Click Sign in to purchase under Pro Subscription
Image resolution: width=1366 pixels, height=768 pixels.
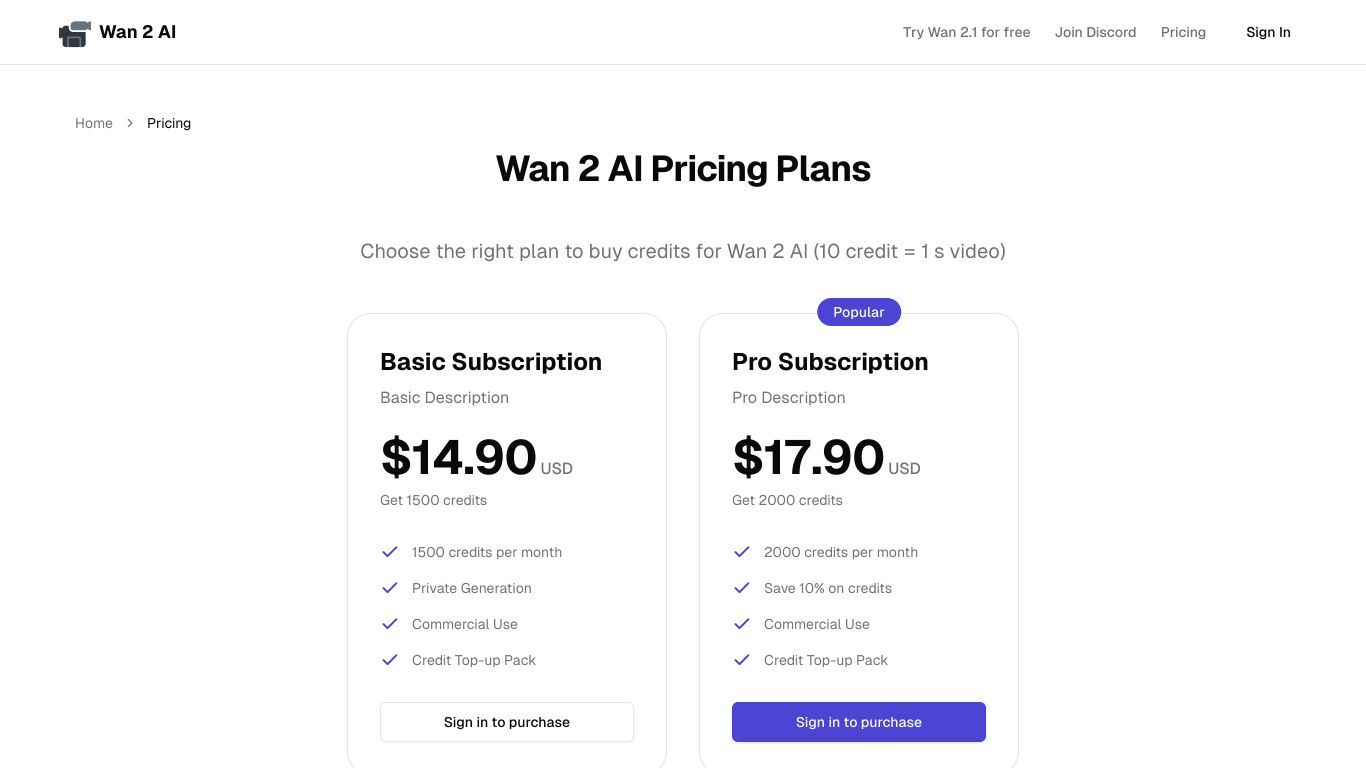(x=859, y=722)
